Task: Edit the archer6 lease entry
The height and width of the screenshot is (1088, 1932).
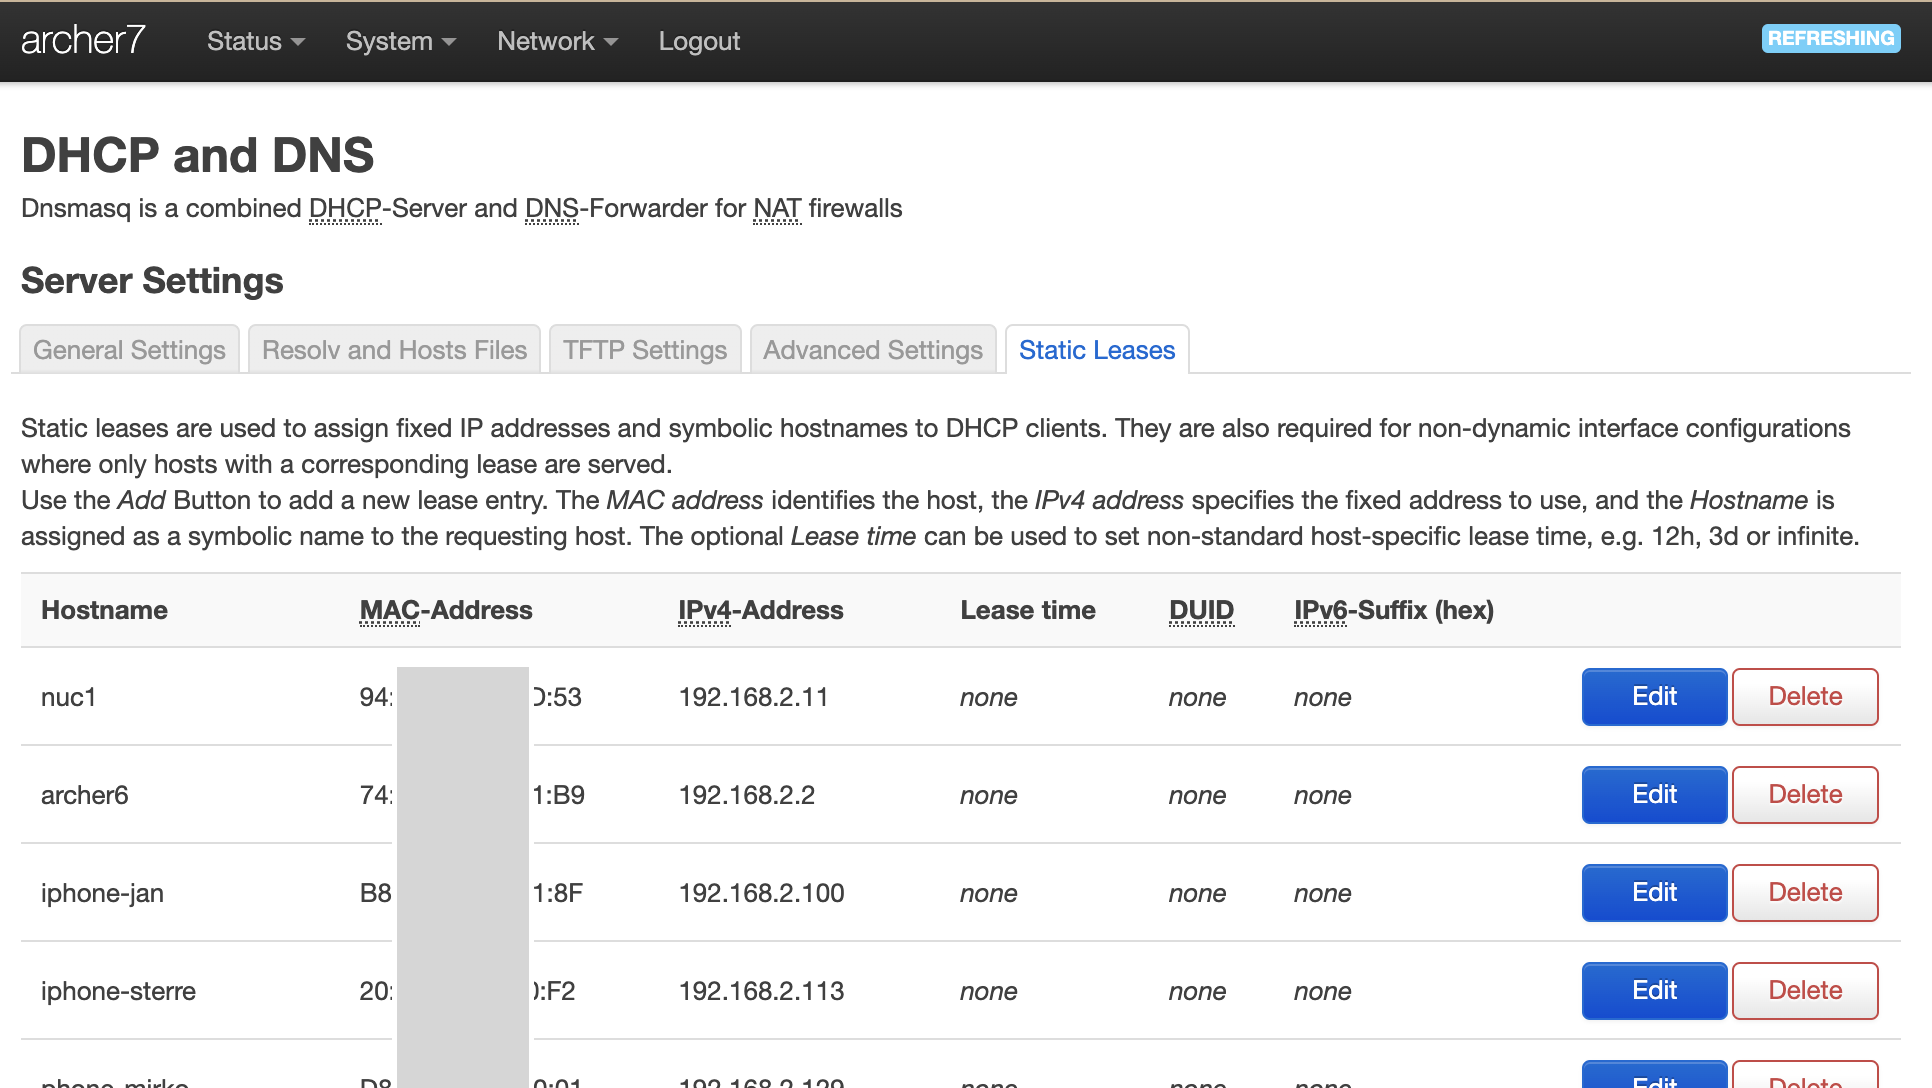Action: [1654, 794]
